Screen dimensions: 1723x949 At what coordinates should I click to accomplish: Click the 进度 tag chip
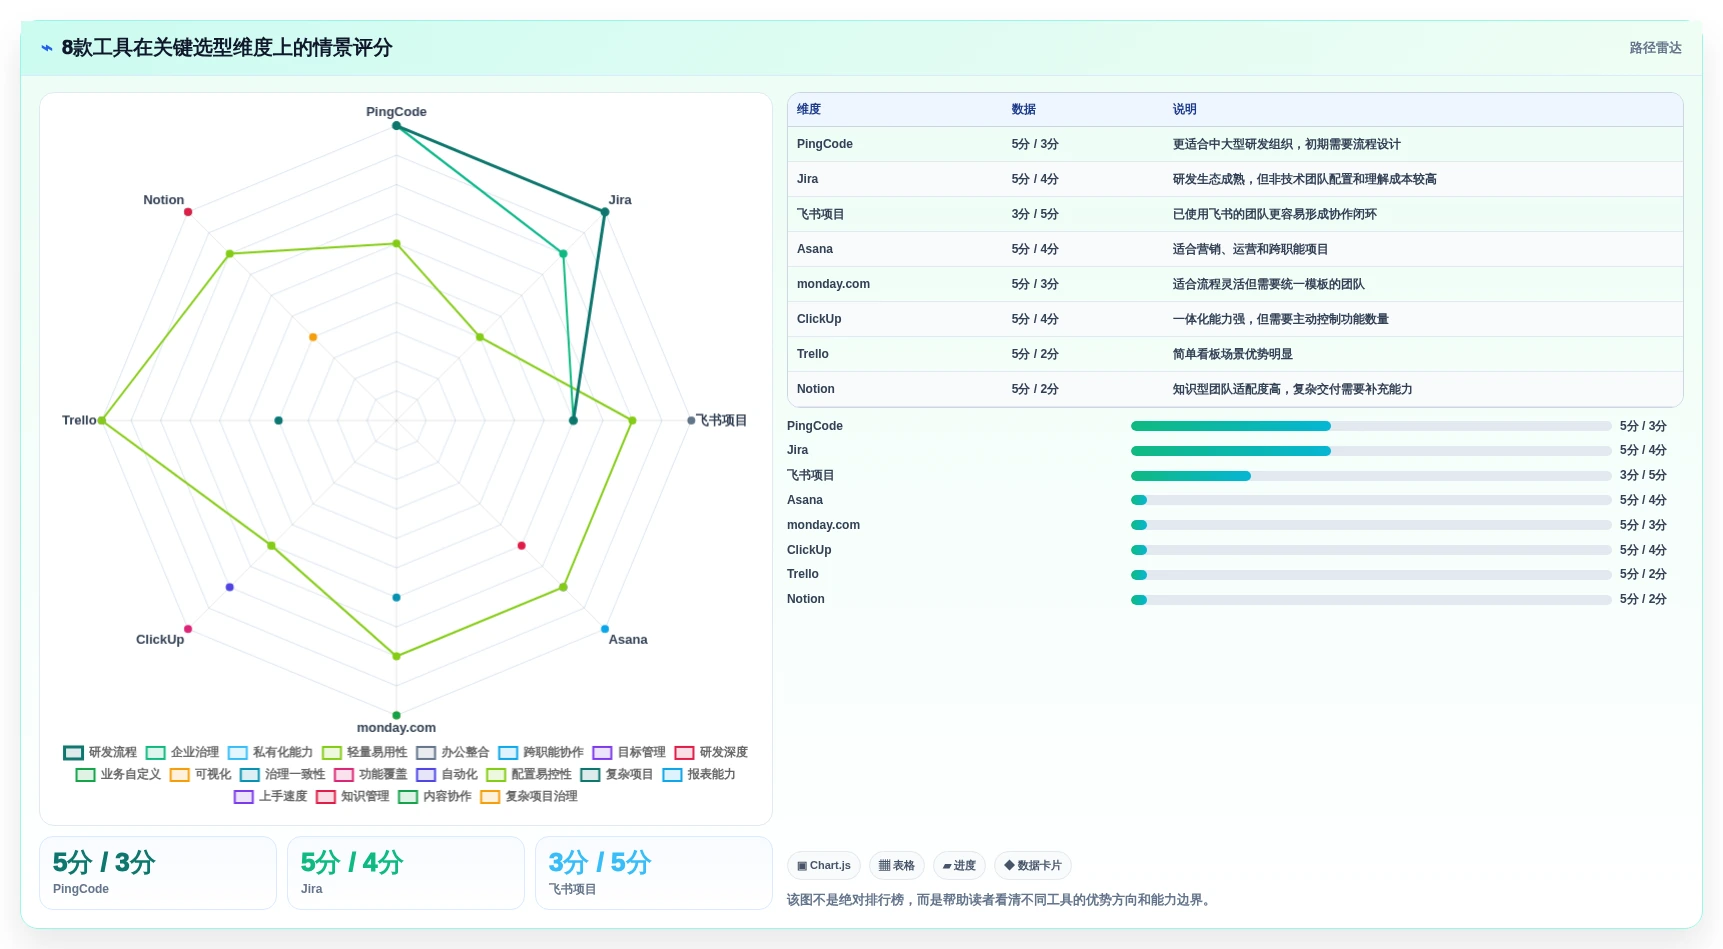pyautogui.click(x=959, y=865)
